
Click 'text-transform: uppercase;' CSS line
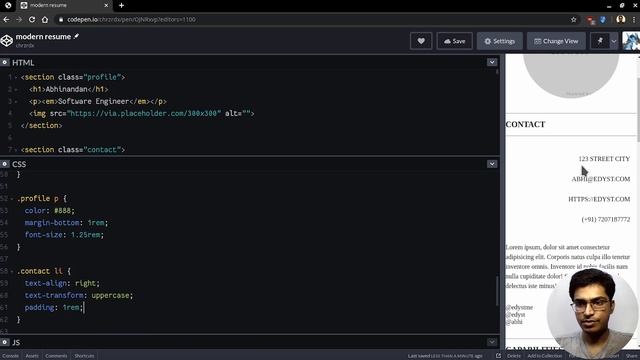click(x=79, y=295)
